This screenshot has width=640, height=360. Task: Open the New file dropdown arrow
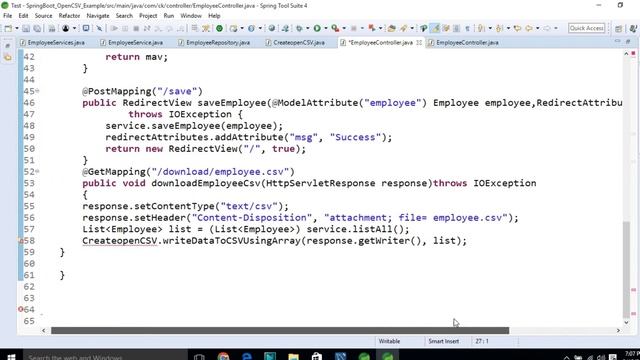click(16, 28)
